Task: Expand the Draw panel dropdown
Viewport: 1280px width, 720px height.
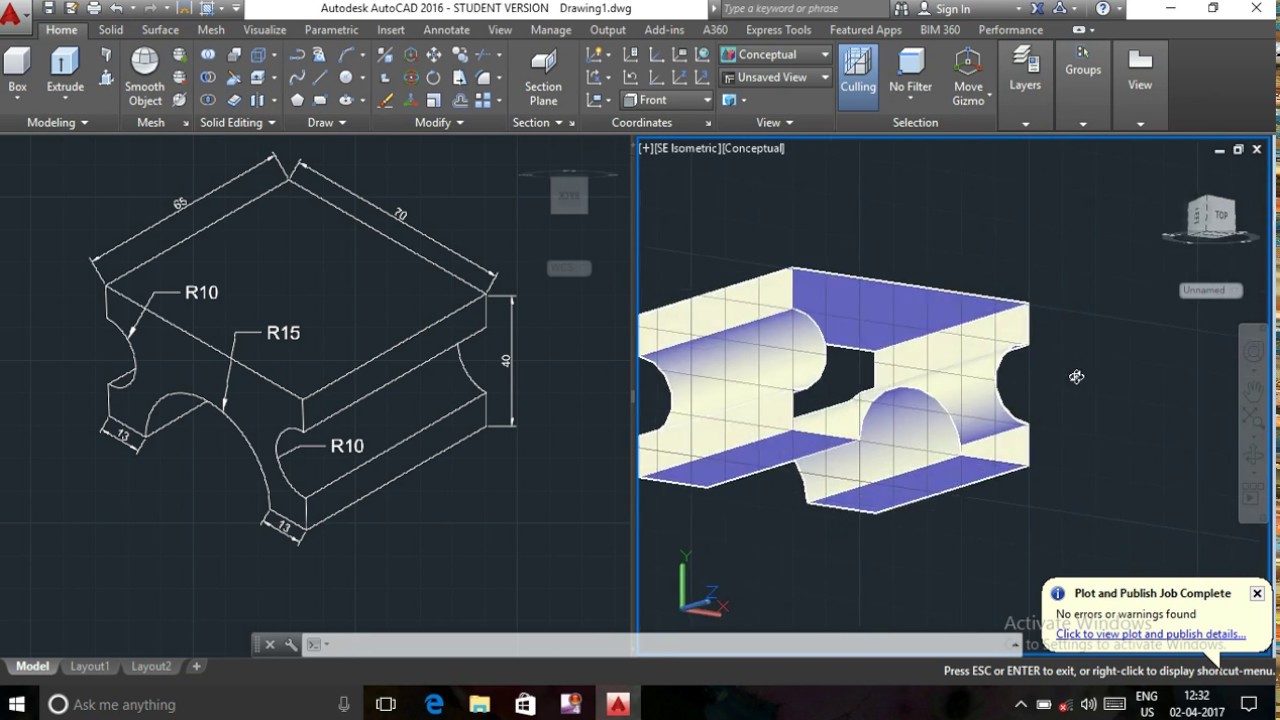Action: click(327, 122)
